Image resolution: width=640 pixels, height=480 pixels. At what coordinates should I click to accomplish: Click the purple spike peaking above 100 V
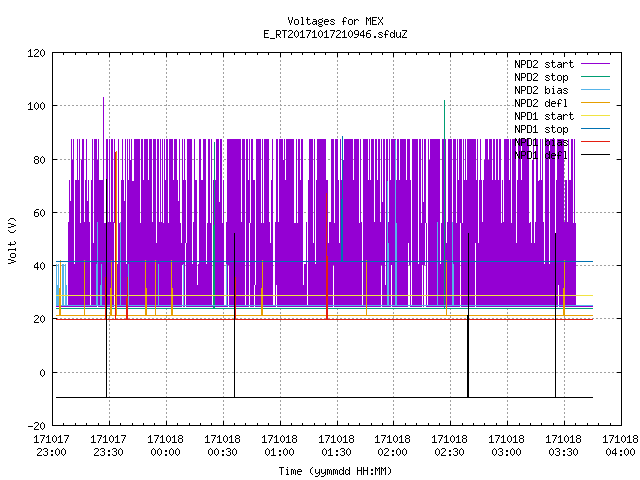(103, 116)
